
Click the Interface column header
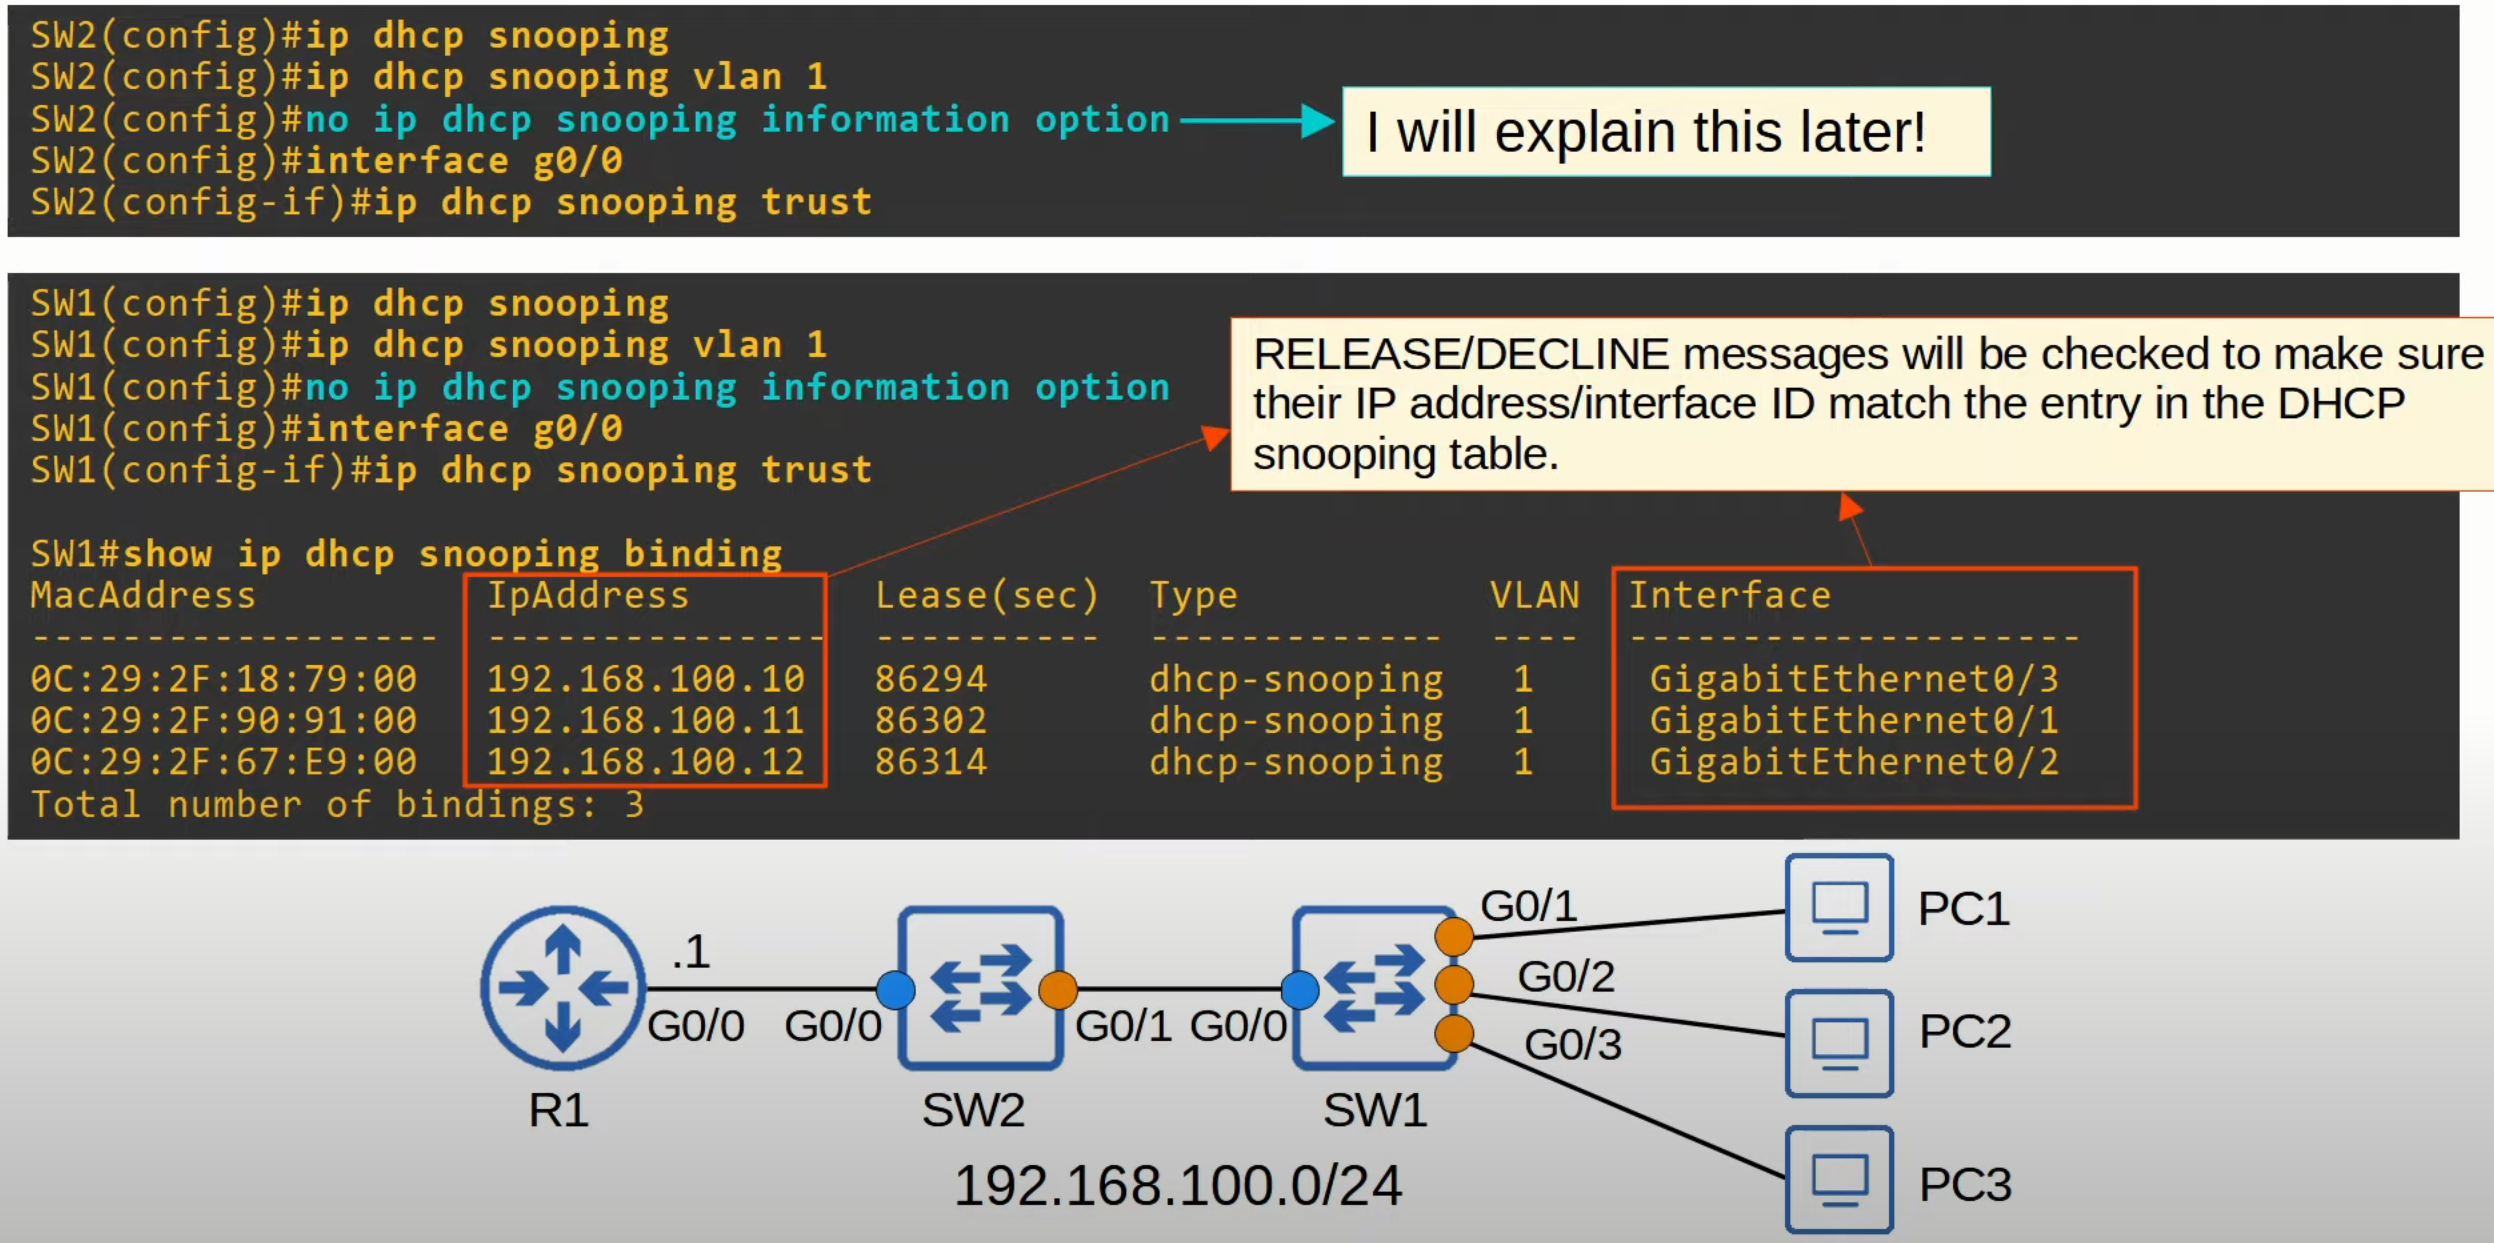point(1730,596)
